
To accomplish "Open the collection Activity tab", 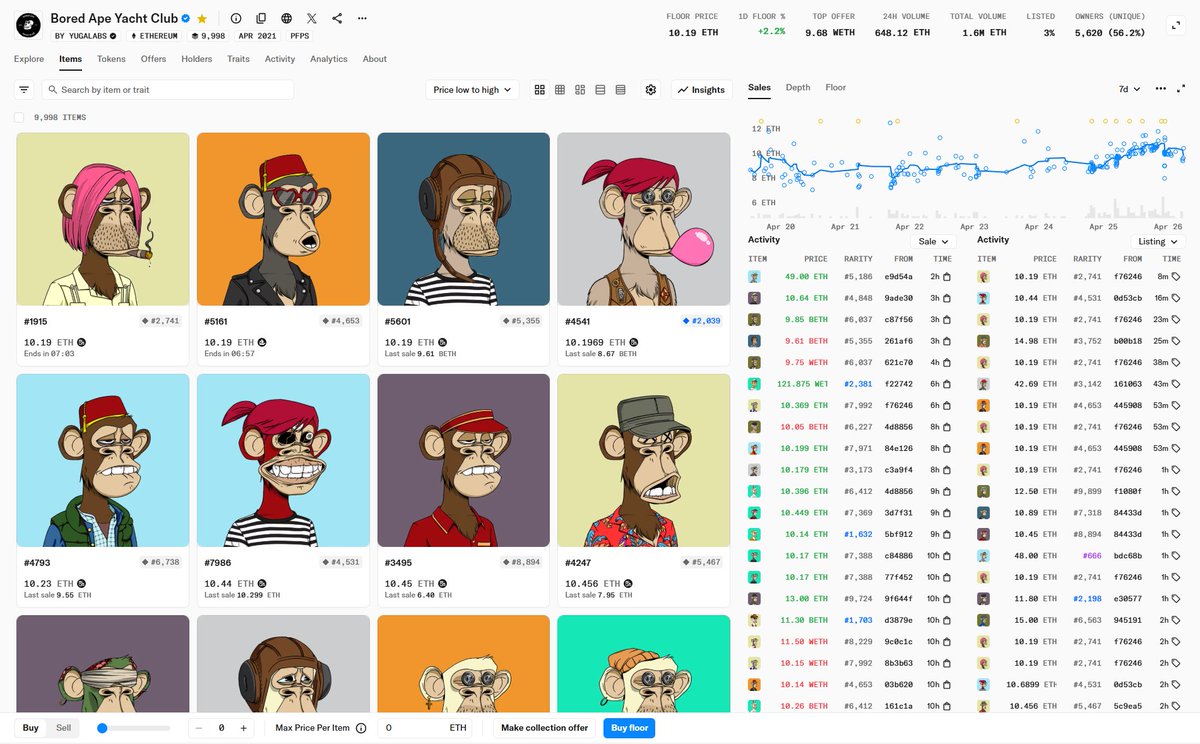I will coord(280,59).
